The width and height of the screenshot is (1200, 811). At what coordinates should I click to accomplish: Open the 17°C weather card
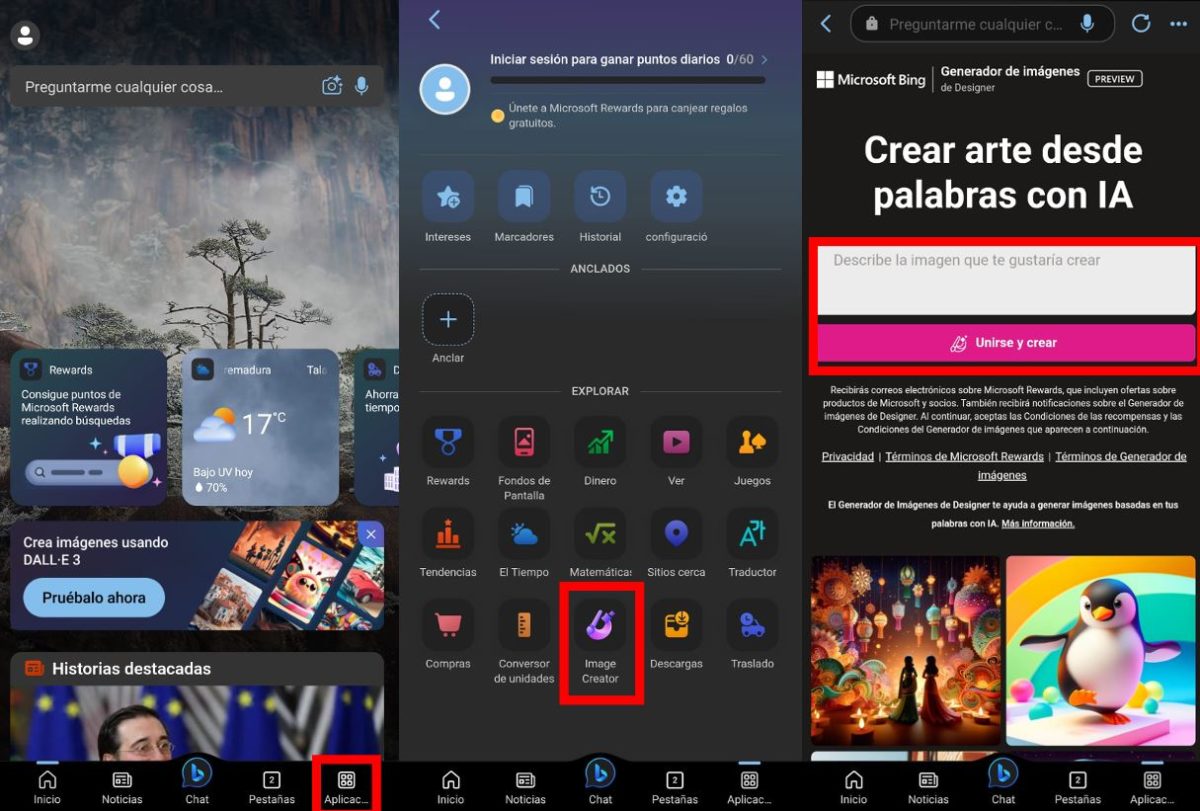pos(261,427)
